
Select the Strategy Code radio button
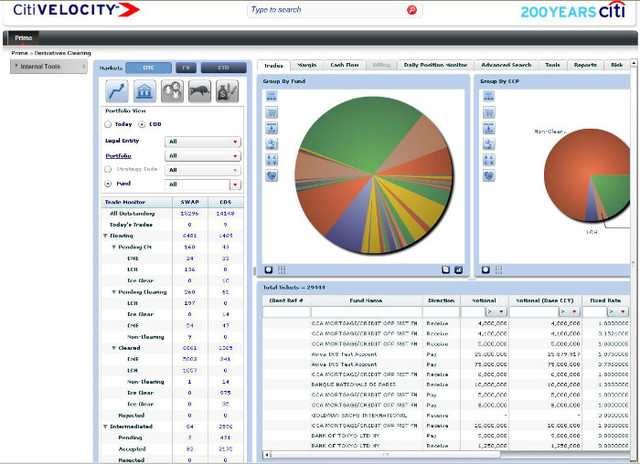click(x=108, y=169)
